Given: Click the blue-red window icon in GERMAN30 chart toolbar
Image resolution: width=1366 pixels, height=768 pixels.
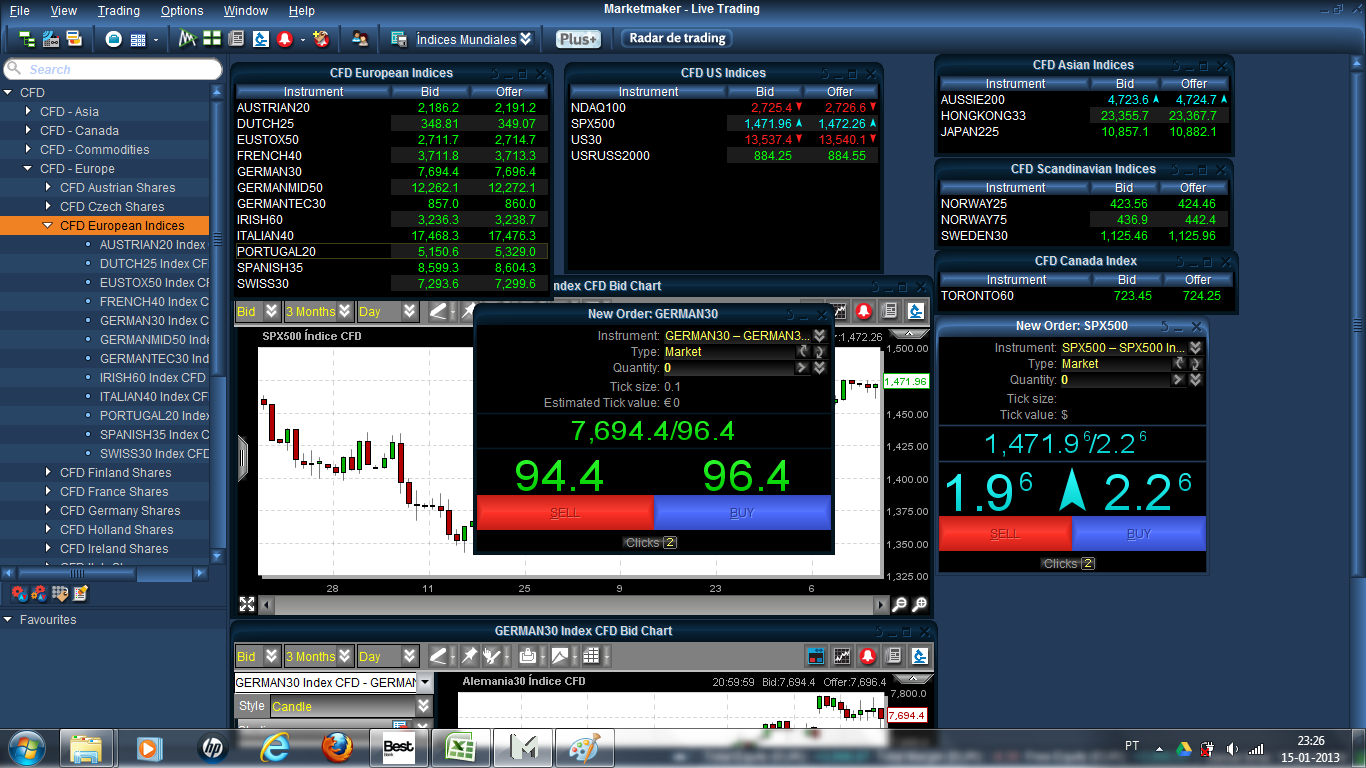Looking at the screenshot, I should 817,657.
